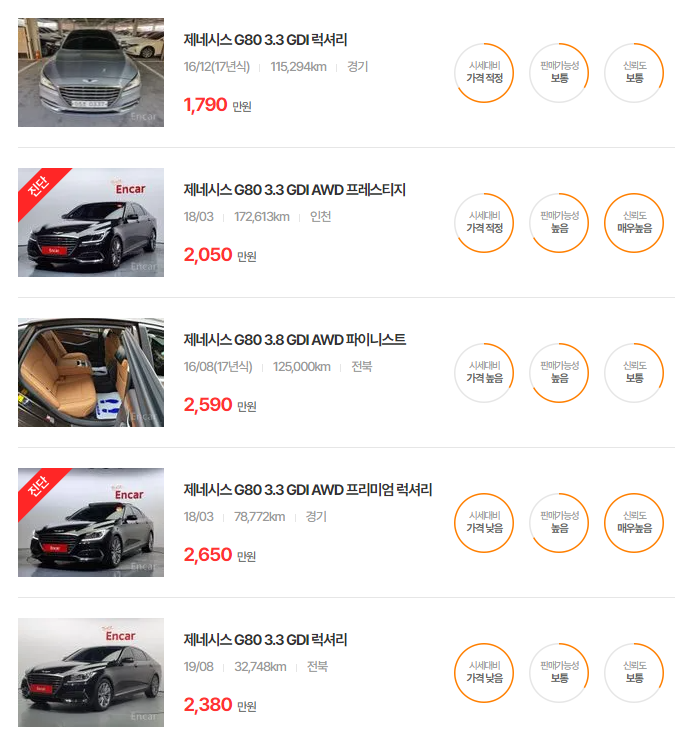Open 제네시스 G80 3.3 GDI AWD 프리미엄 럭셔리 listing
This screenshot has width=675, height=738.
tap(308, 489)
